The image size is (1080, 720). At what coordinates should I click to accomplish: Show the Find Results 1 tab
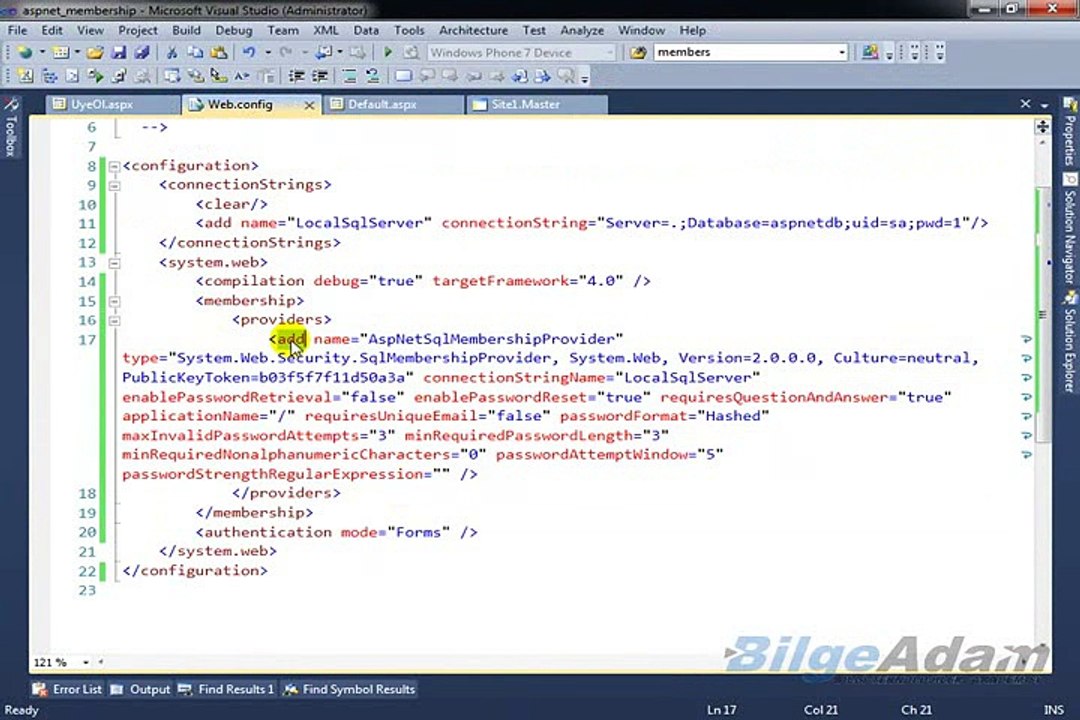227,689
